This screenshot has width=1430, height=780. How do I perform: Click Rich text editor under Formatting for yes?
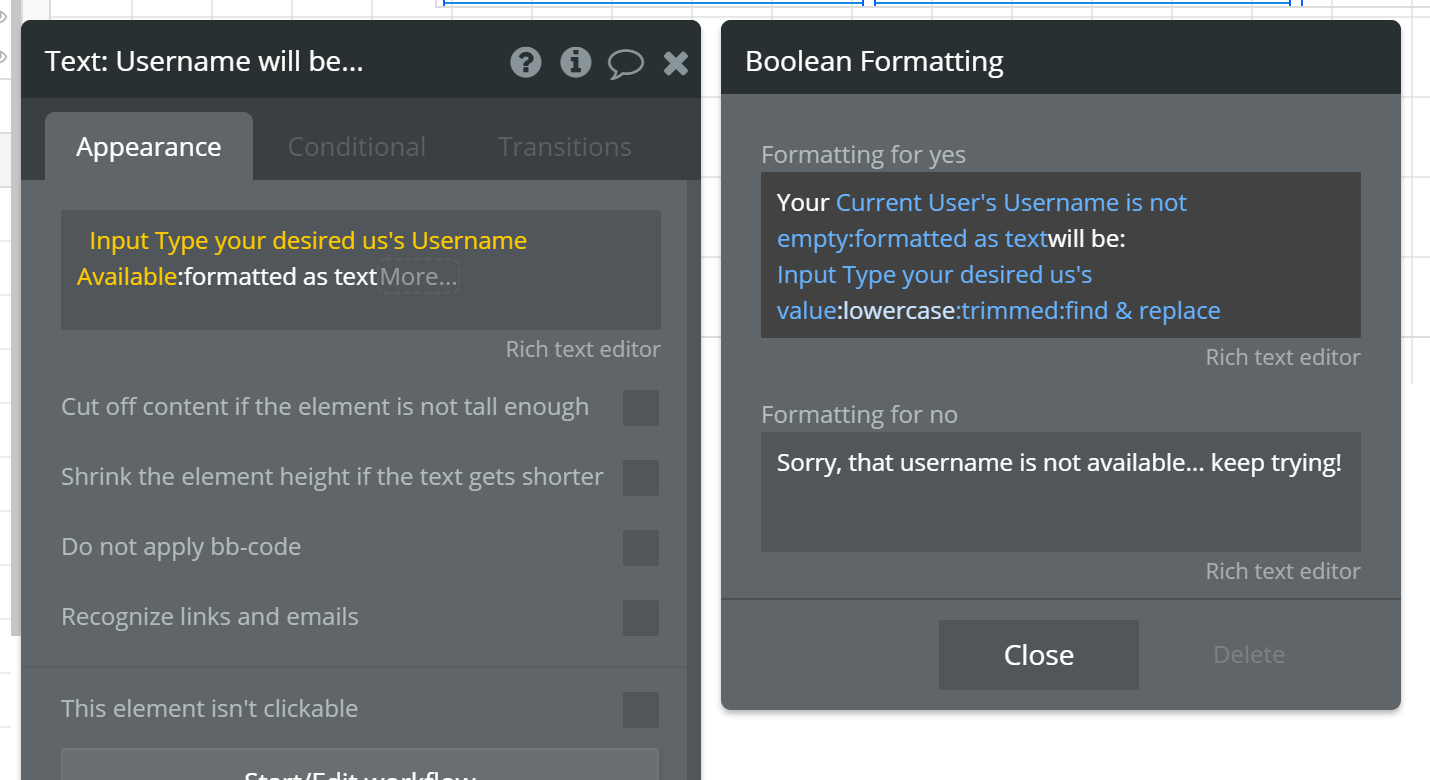click(x=1282, y=358)
